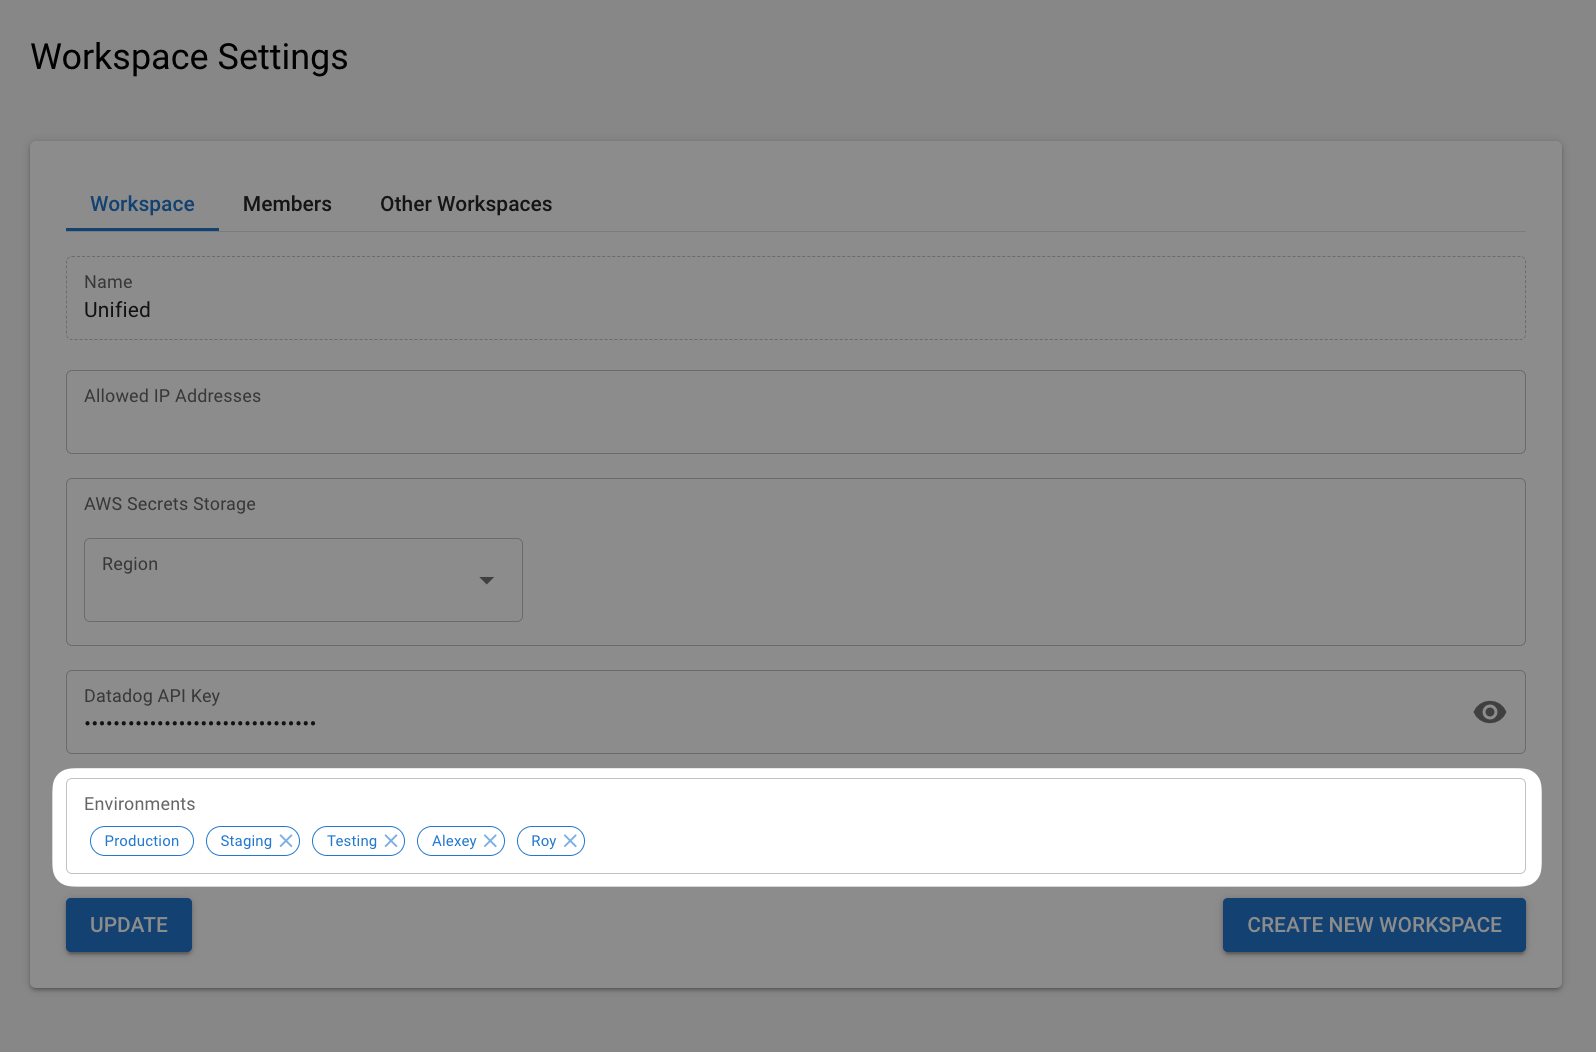1596x1052 pixels.
Task: Focus the Datadog API Key password field
Action: tap(760, 722)
